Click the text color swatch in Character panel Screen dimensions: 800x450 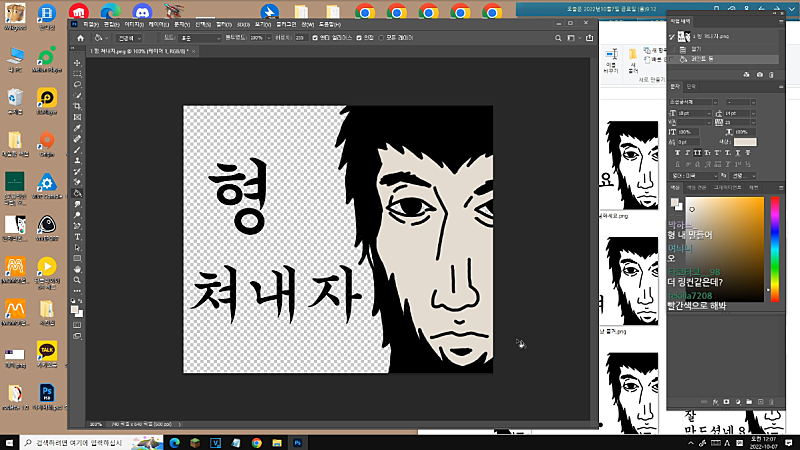pos(745,142)
